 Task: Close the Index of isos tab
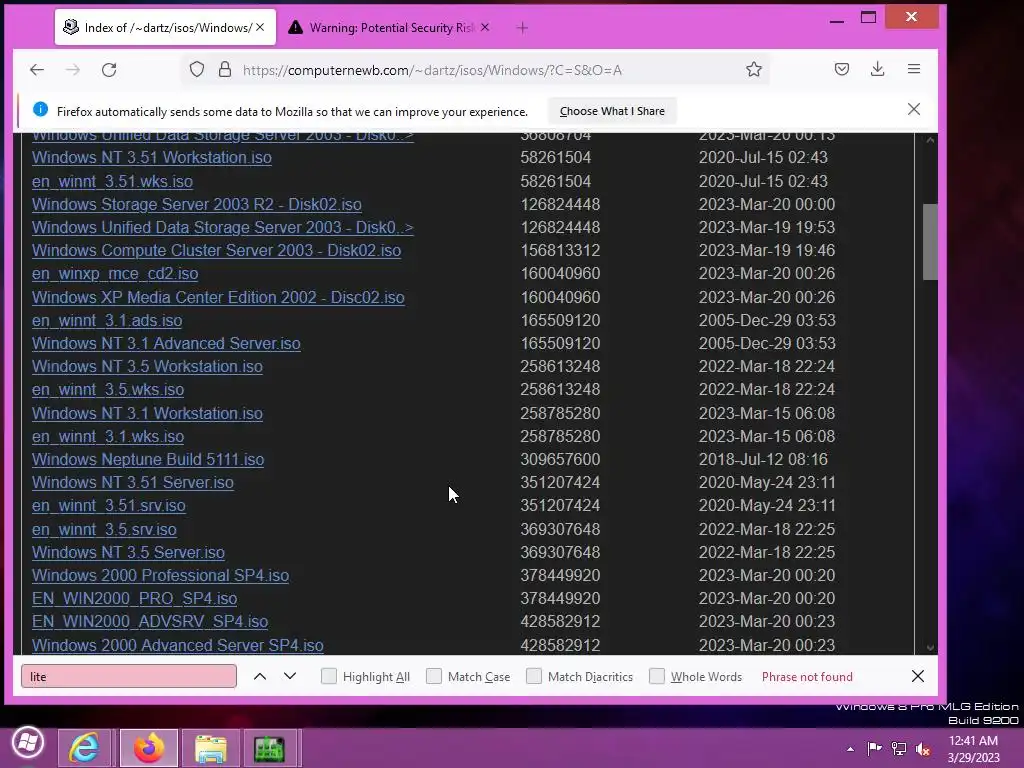[260, 27]
